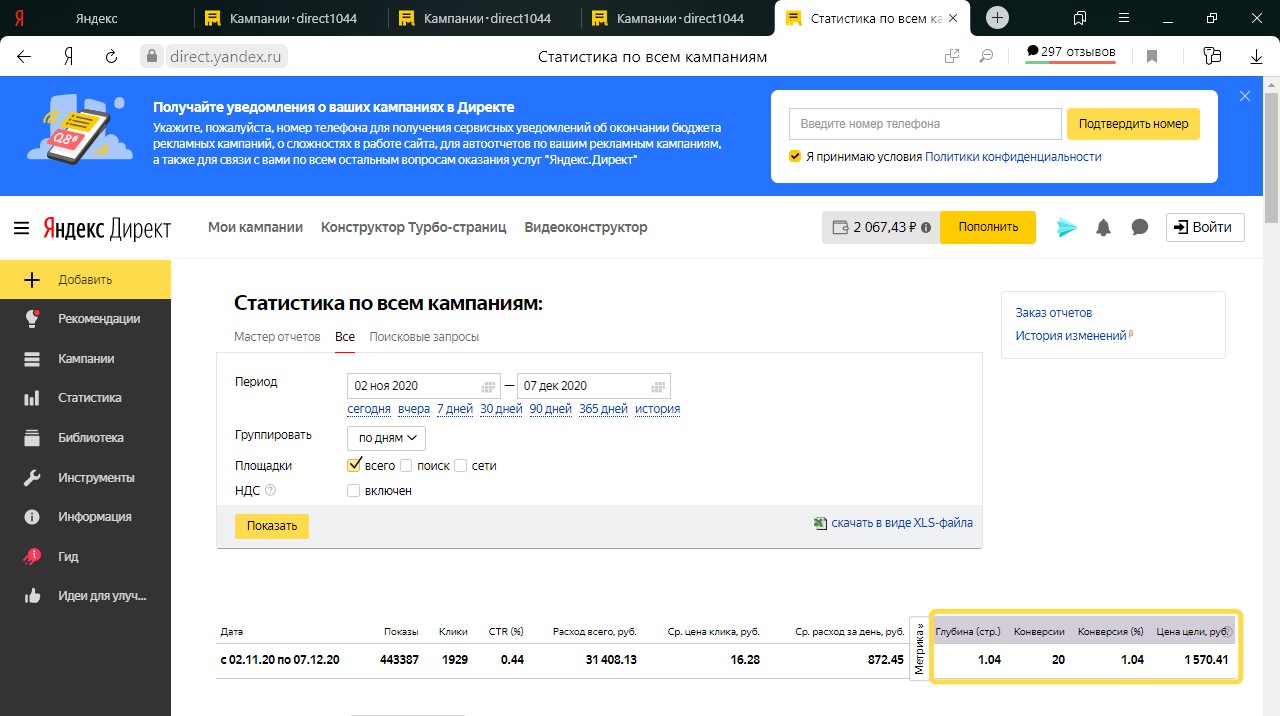This screenshot has width=1280, height=716.
Task: Set period to вчера
Action: tap(414, 409)
